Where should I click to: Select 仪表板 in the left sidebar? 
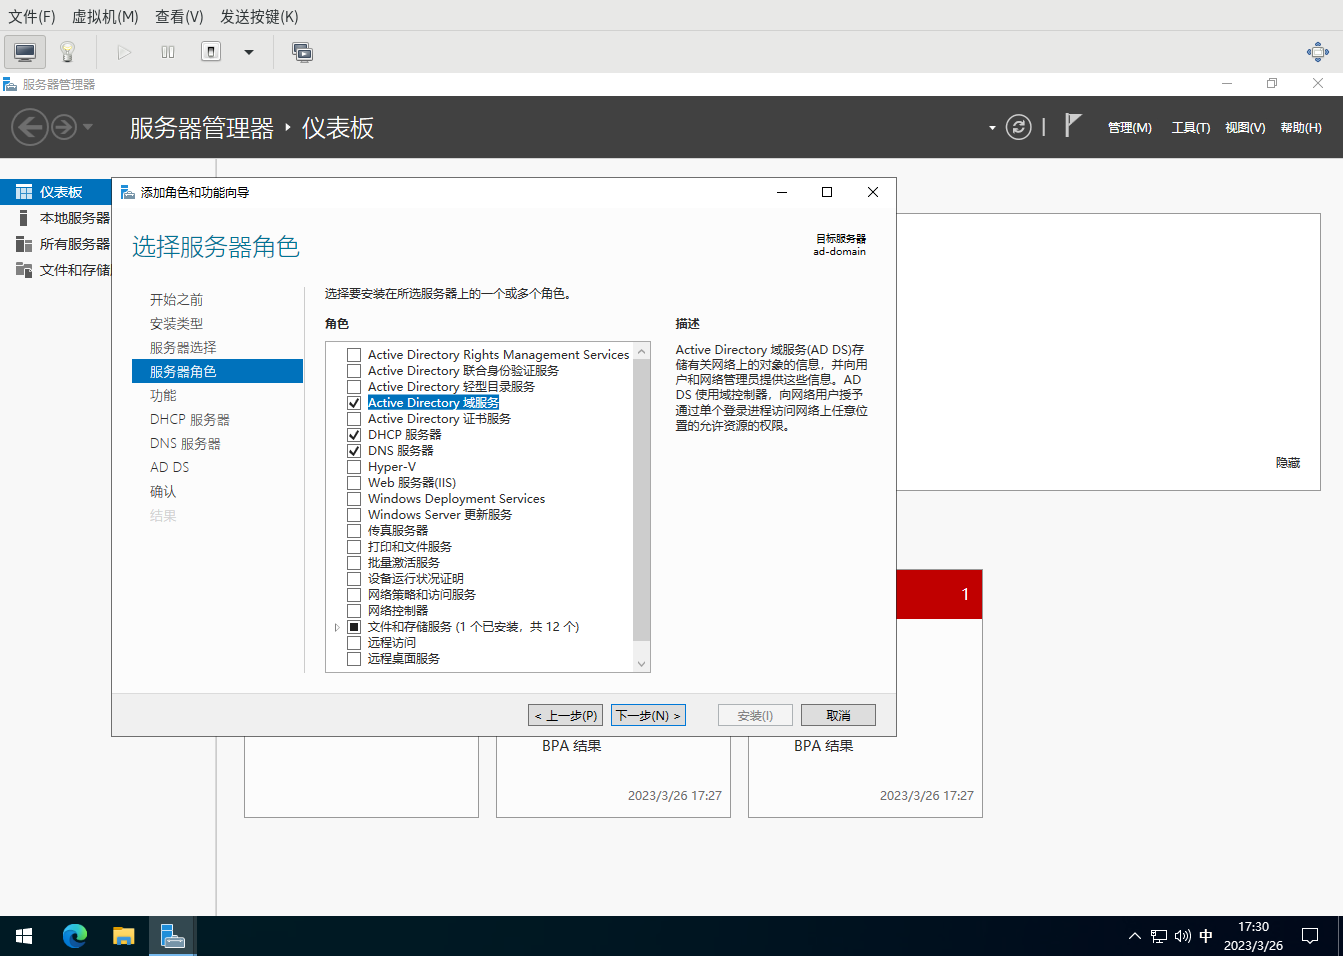56,192
